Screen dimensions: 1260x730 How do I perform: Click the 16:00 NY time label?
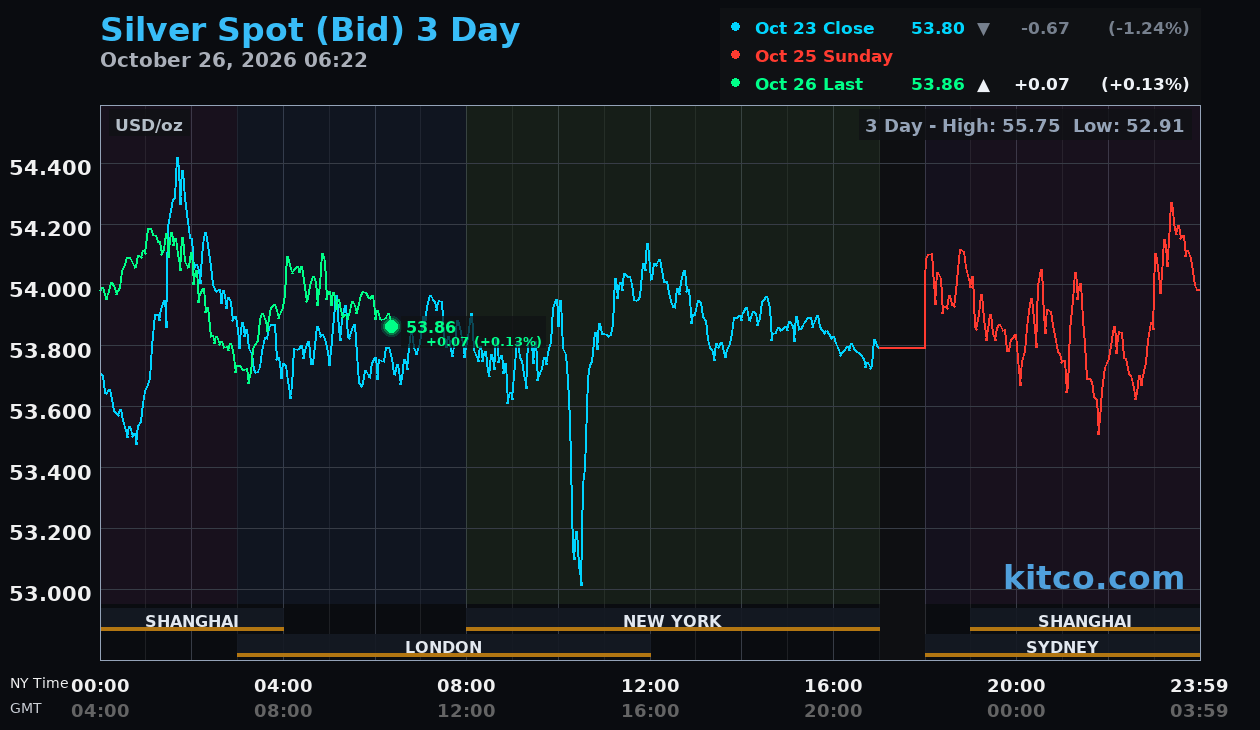(833, 686)
